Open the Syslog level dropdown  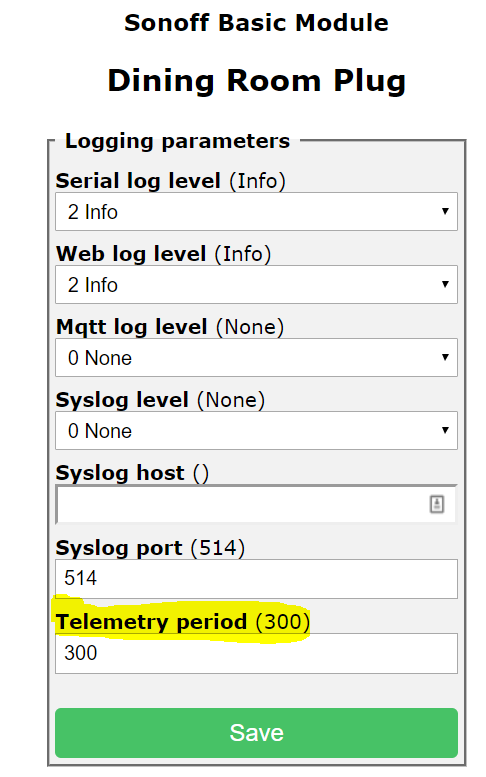point(256,430)
